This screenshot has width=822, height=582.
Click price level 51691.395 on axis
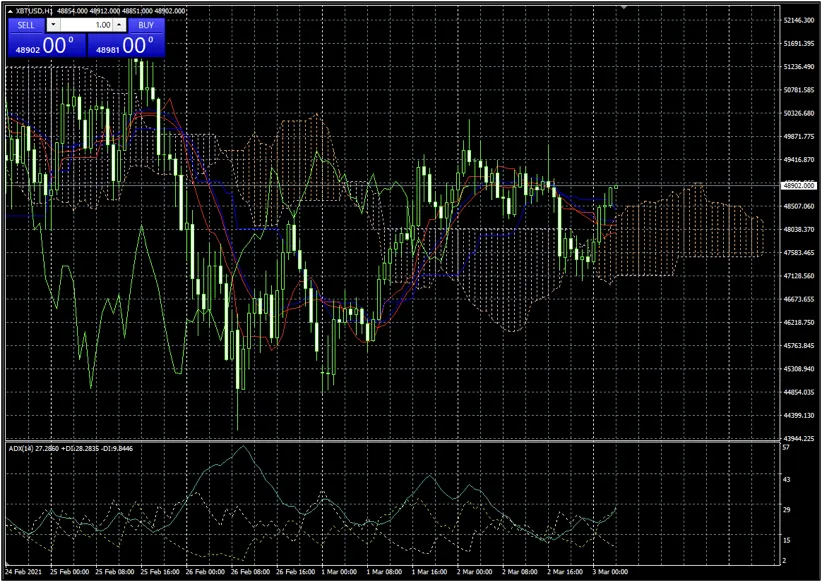coord(799,44)
